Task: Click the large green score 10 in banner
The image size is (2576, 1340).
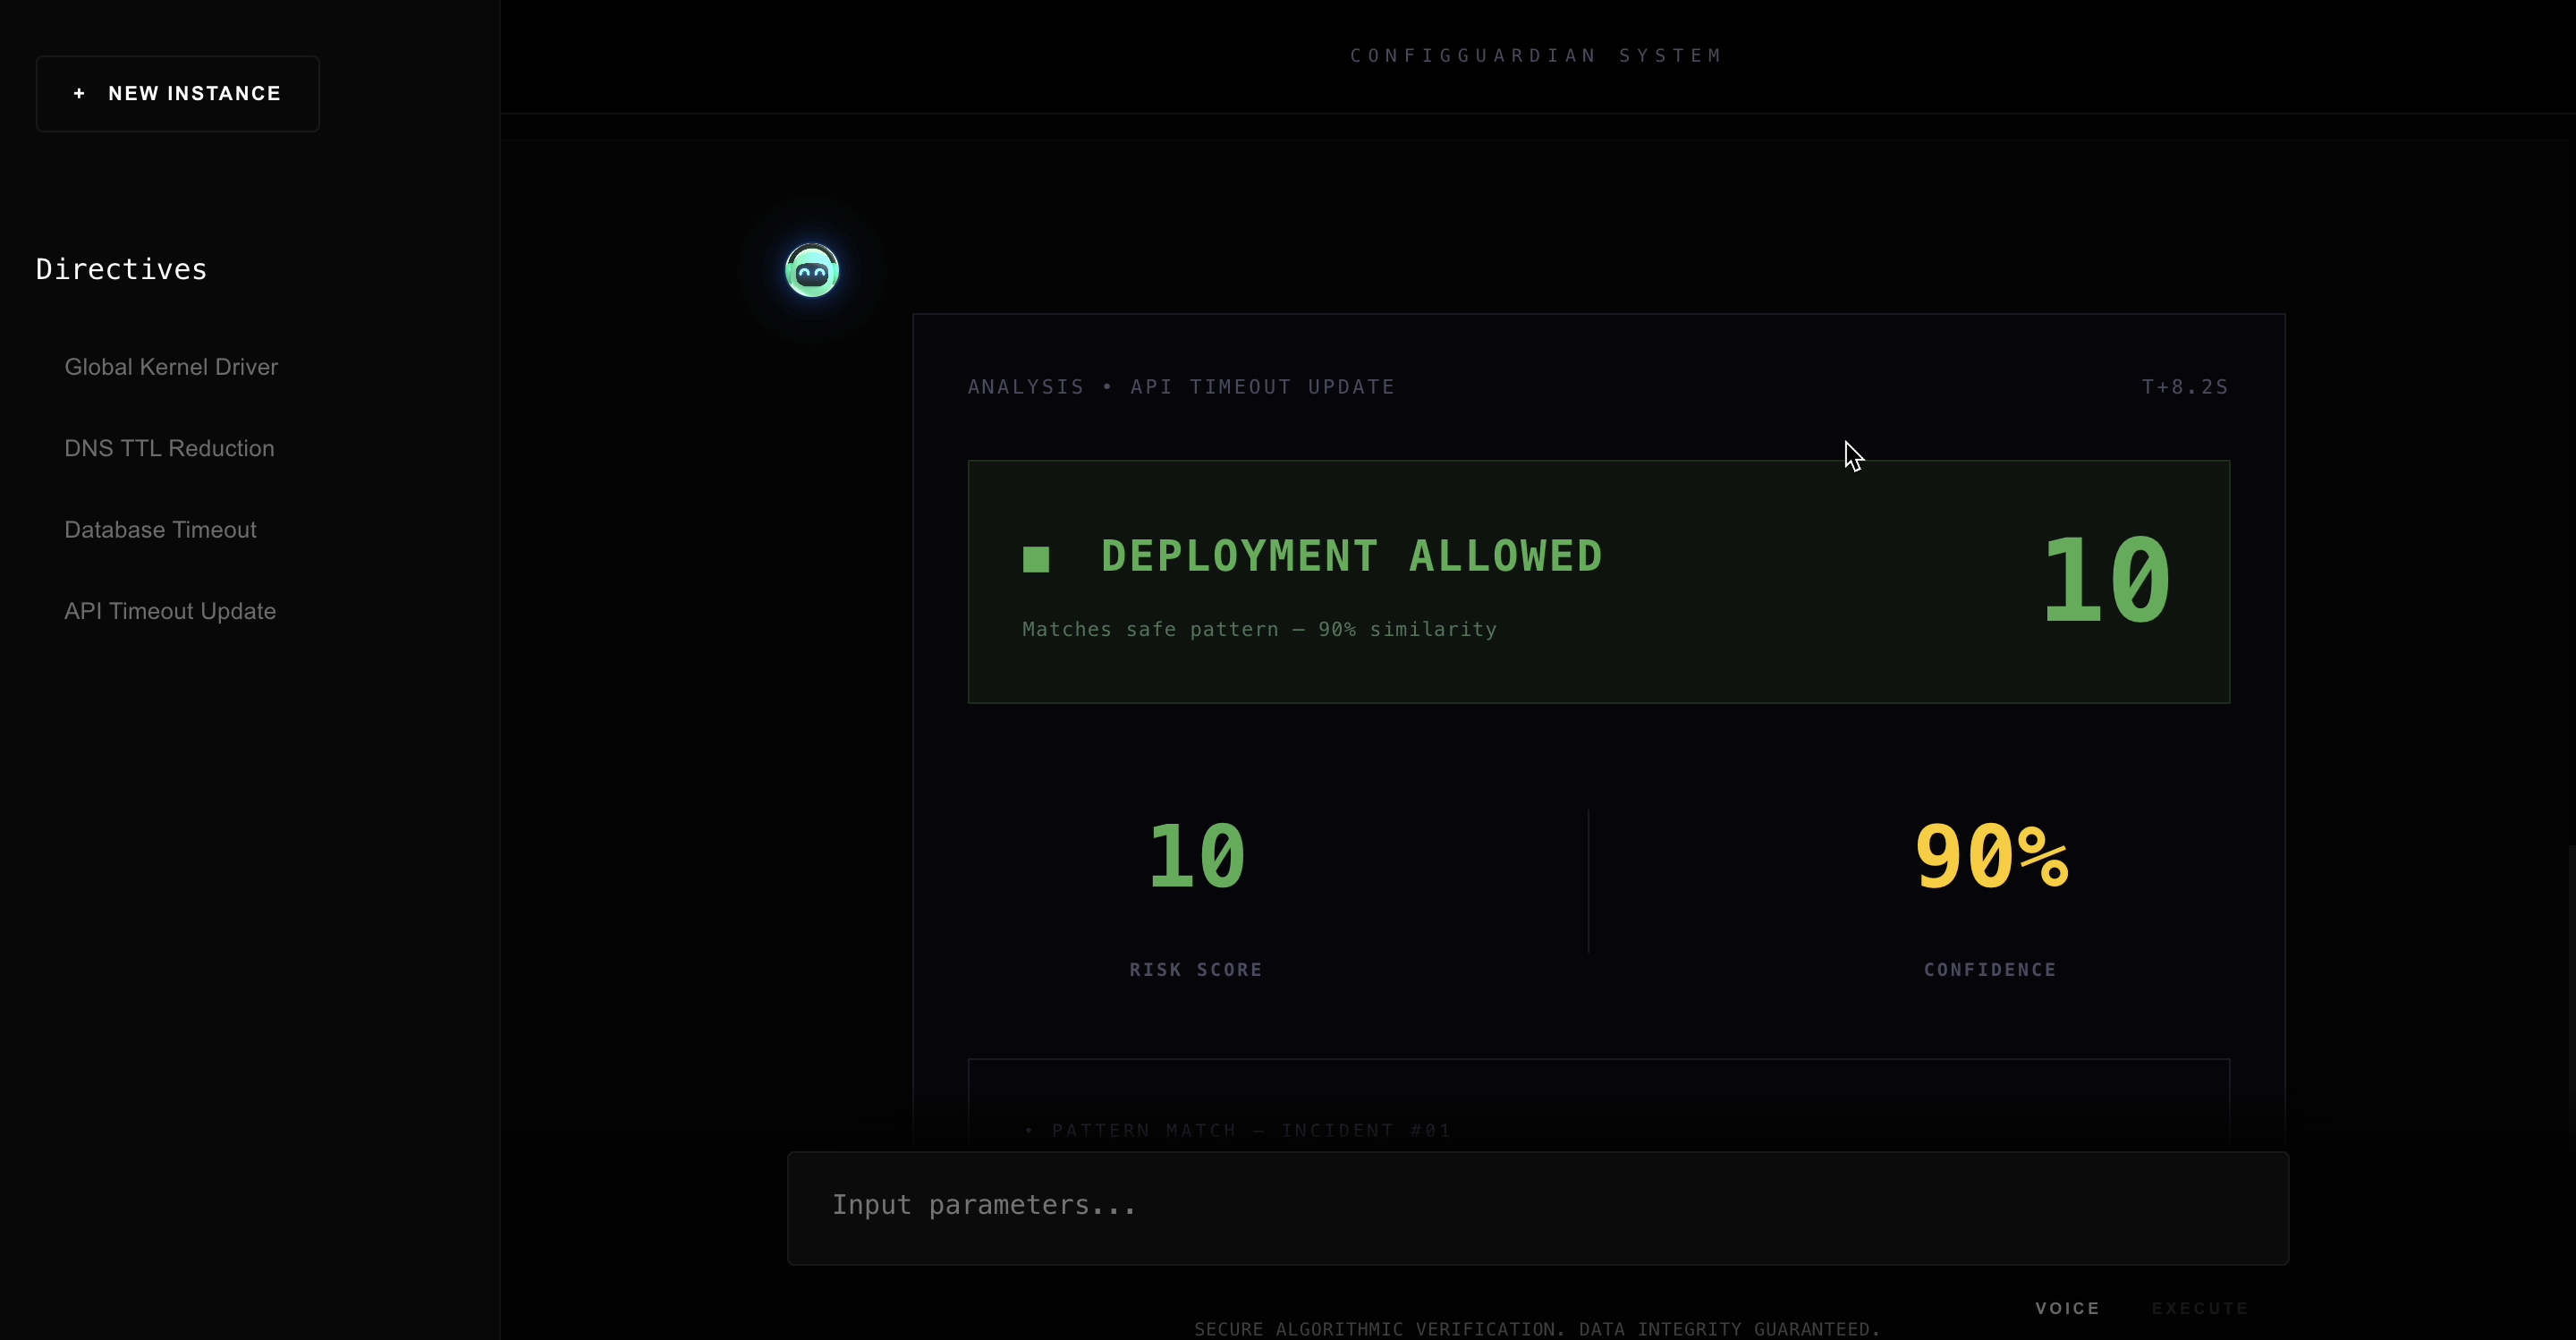Action: click(x=2106, y=580)
